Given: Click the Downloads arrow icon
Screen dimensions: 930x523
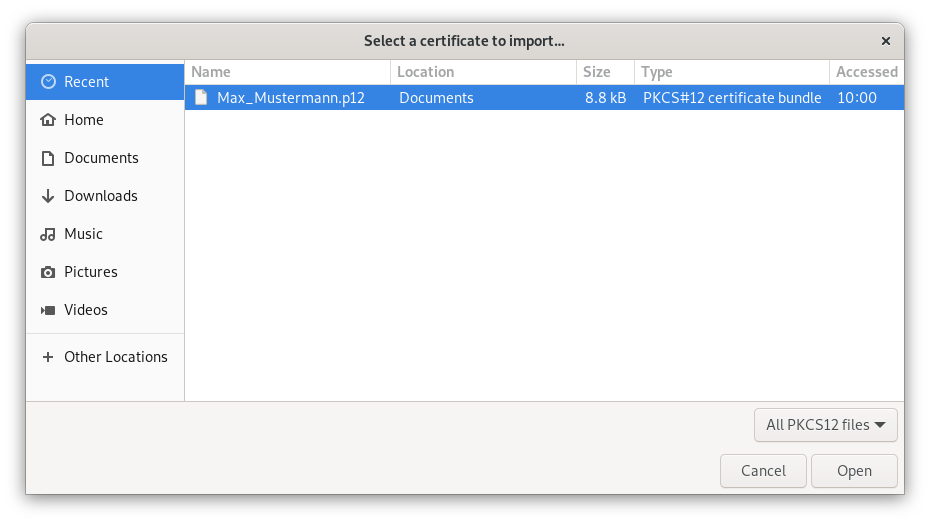Looking at the screenshot, I should point(48,196).
